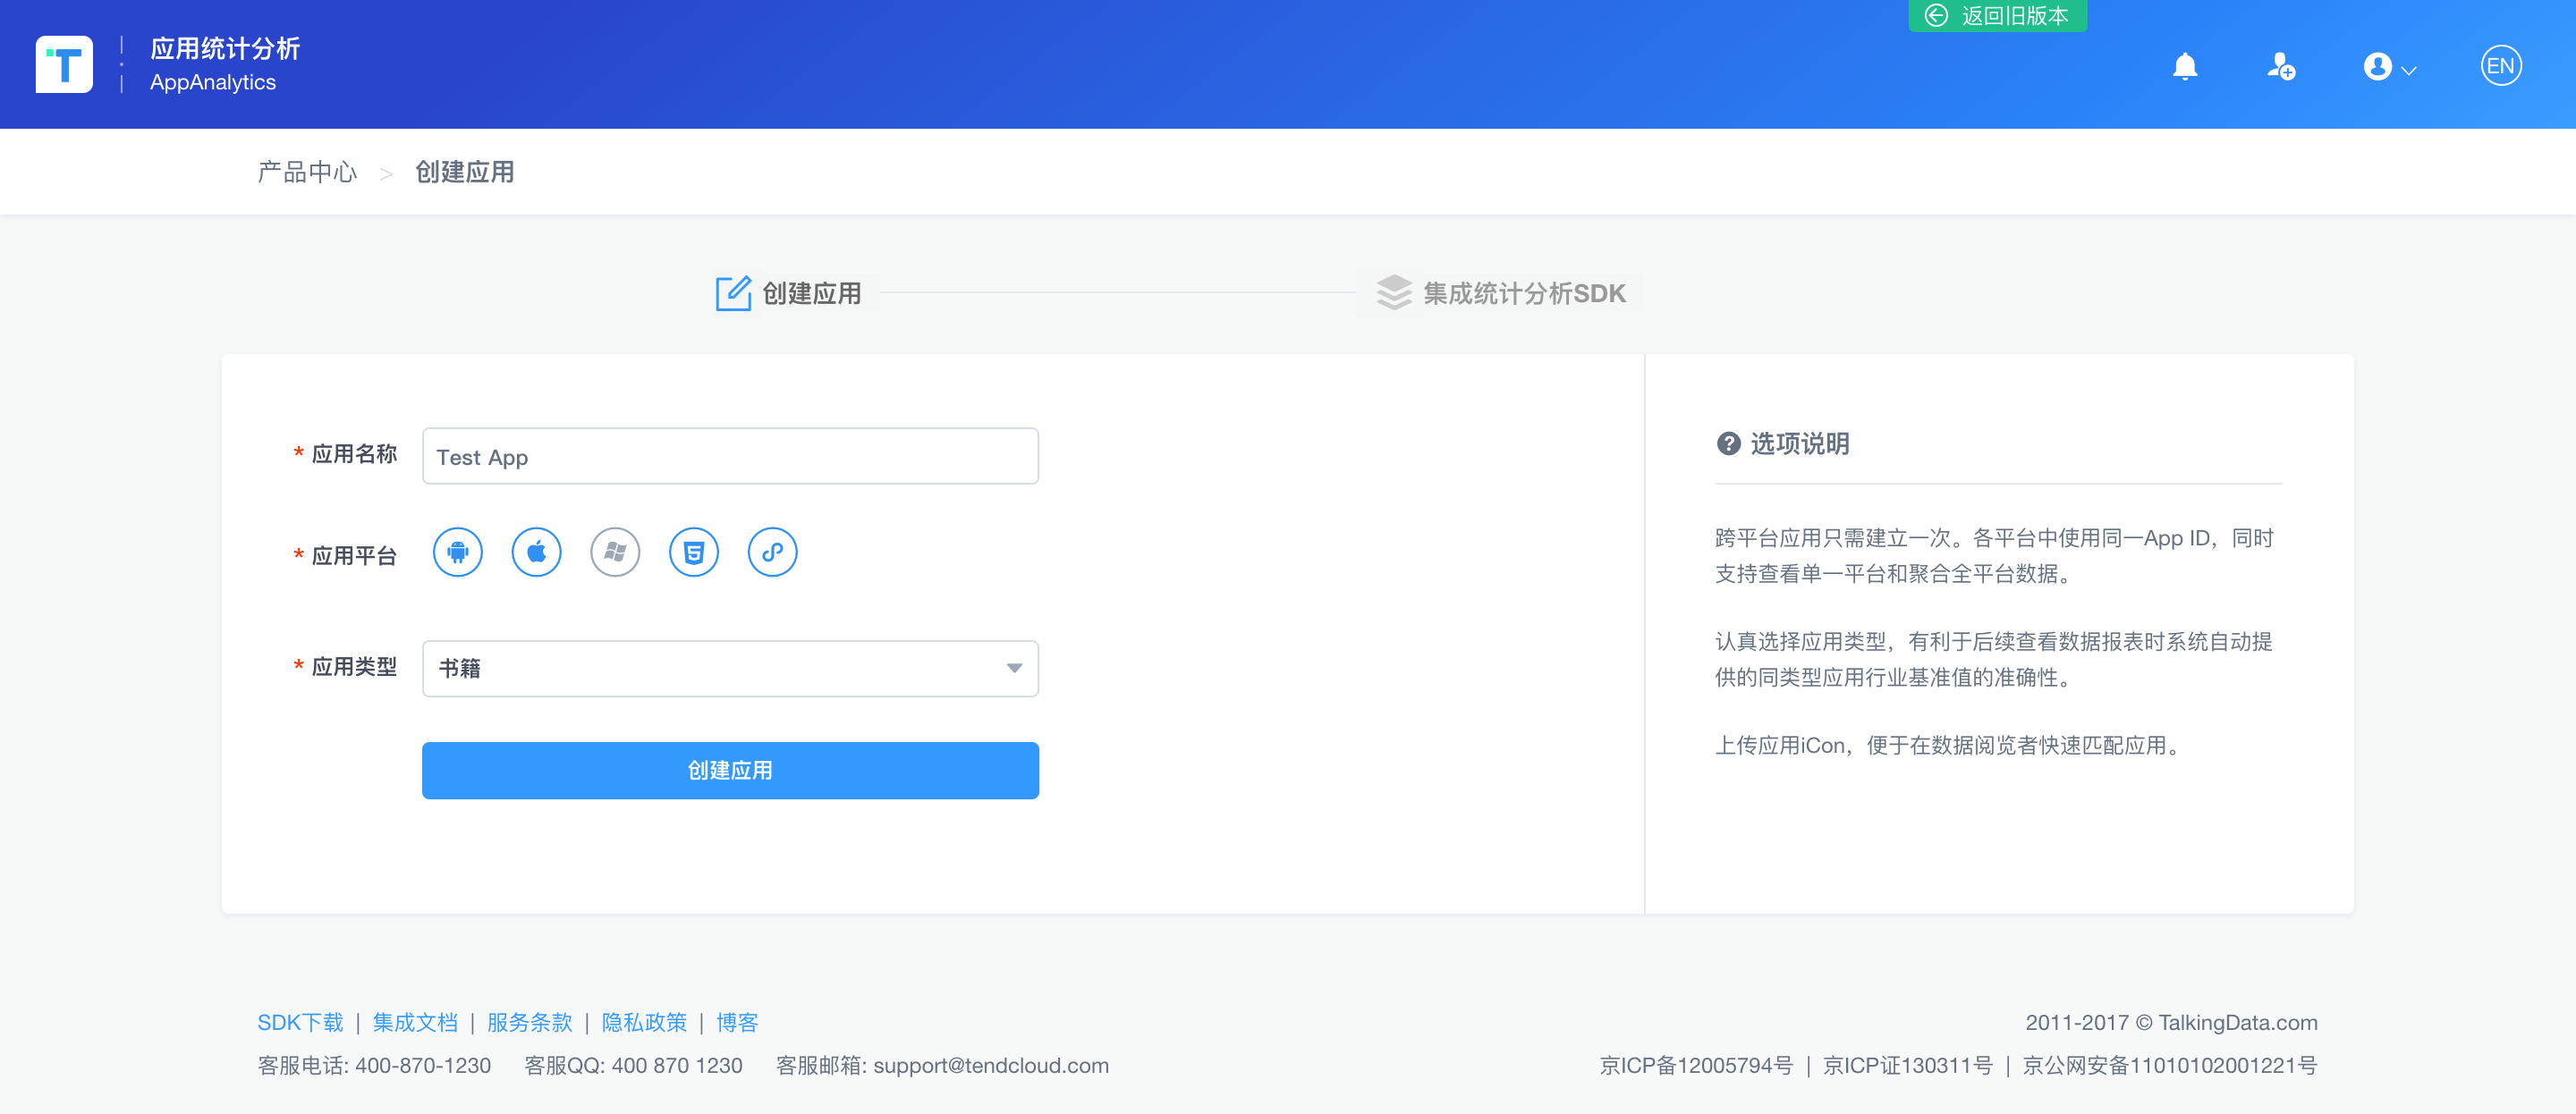The width and height of the screenshot is (2576, 1114).
Task: Click the 创建应用 submit button
Action: coord(731,771)
